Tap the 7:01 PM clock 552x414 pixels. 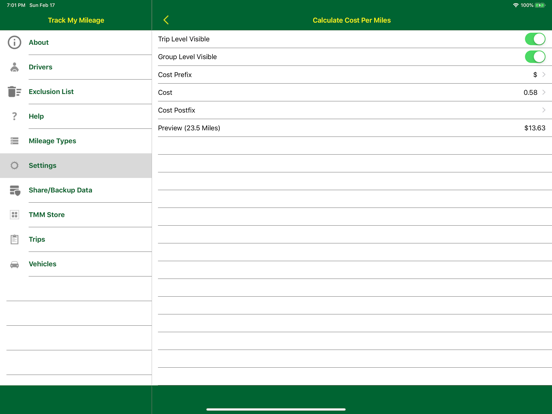click(x=16, y=5)
